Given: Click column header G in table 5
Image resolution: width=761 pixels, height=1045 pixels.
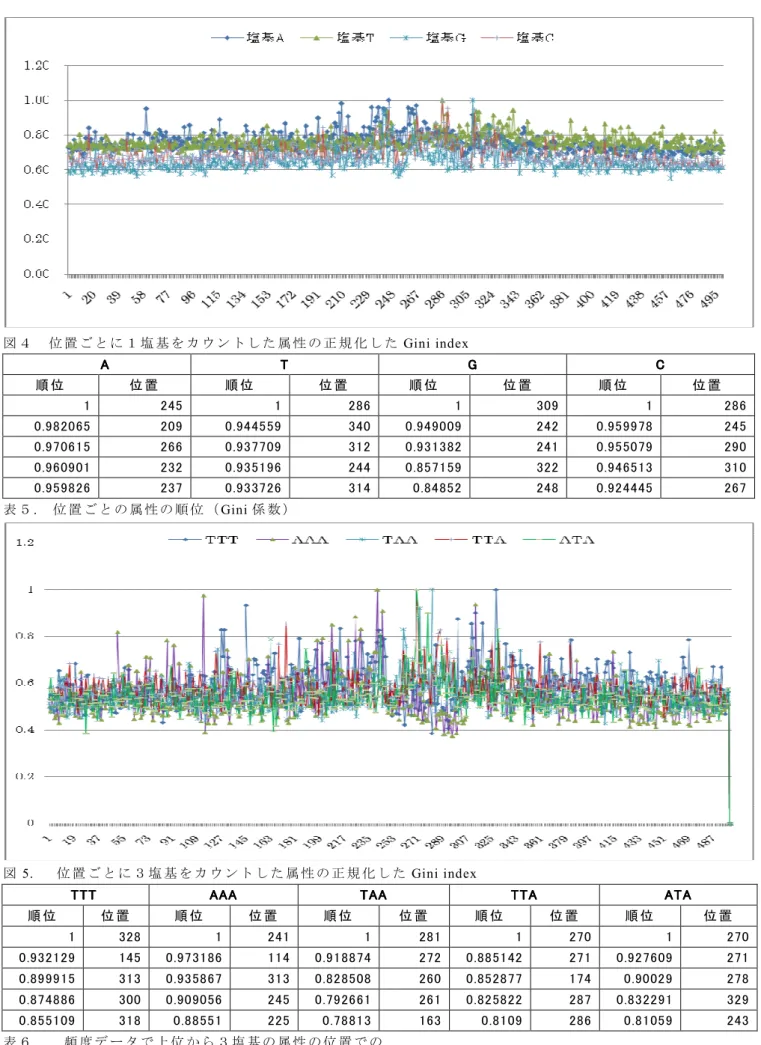Looking at the screenshot, I should click(x=472, y=365).
